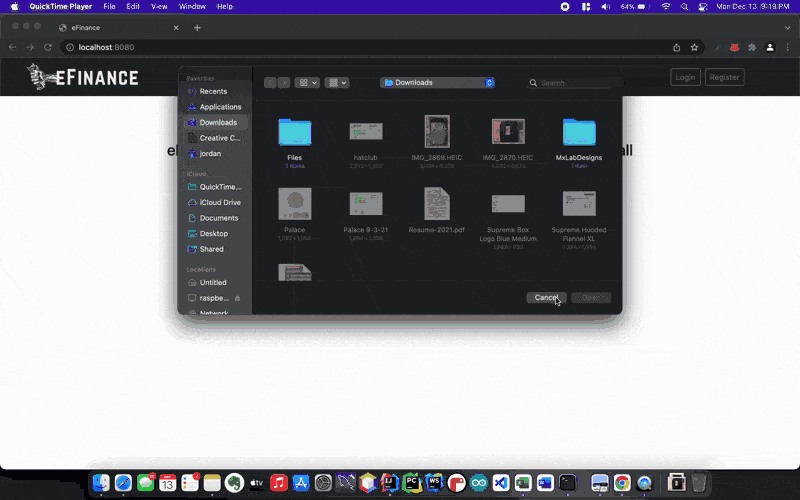
Task: Open the Creative Cloud folder in sidebar
Action: (x=220, y=138)
